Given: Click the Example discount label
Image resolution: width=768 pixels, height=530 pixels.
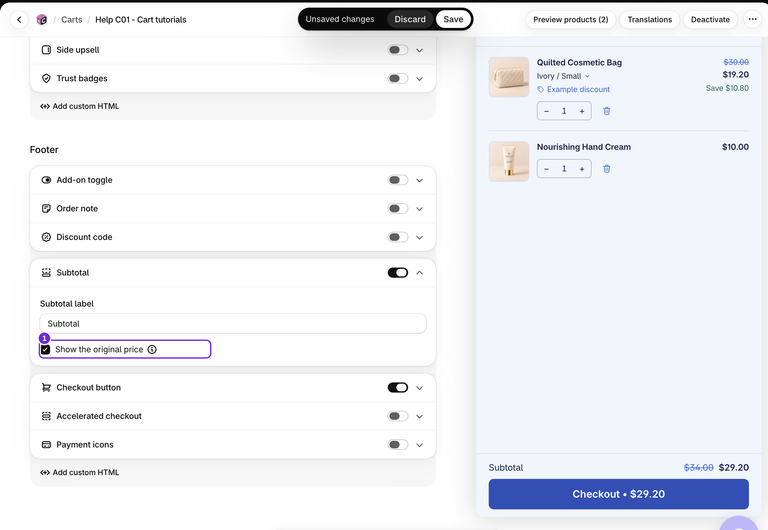Looking at the screenshot, I should [x=578, y=90].
